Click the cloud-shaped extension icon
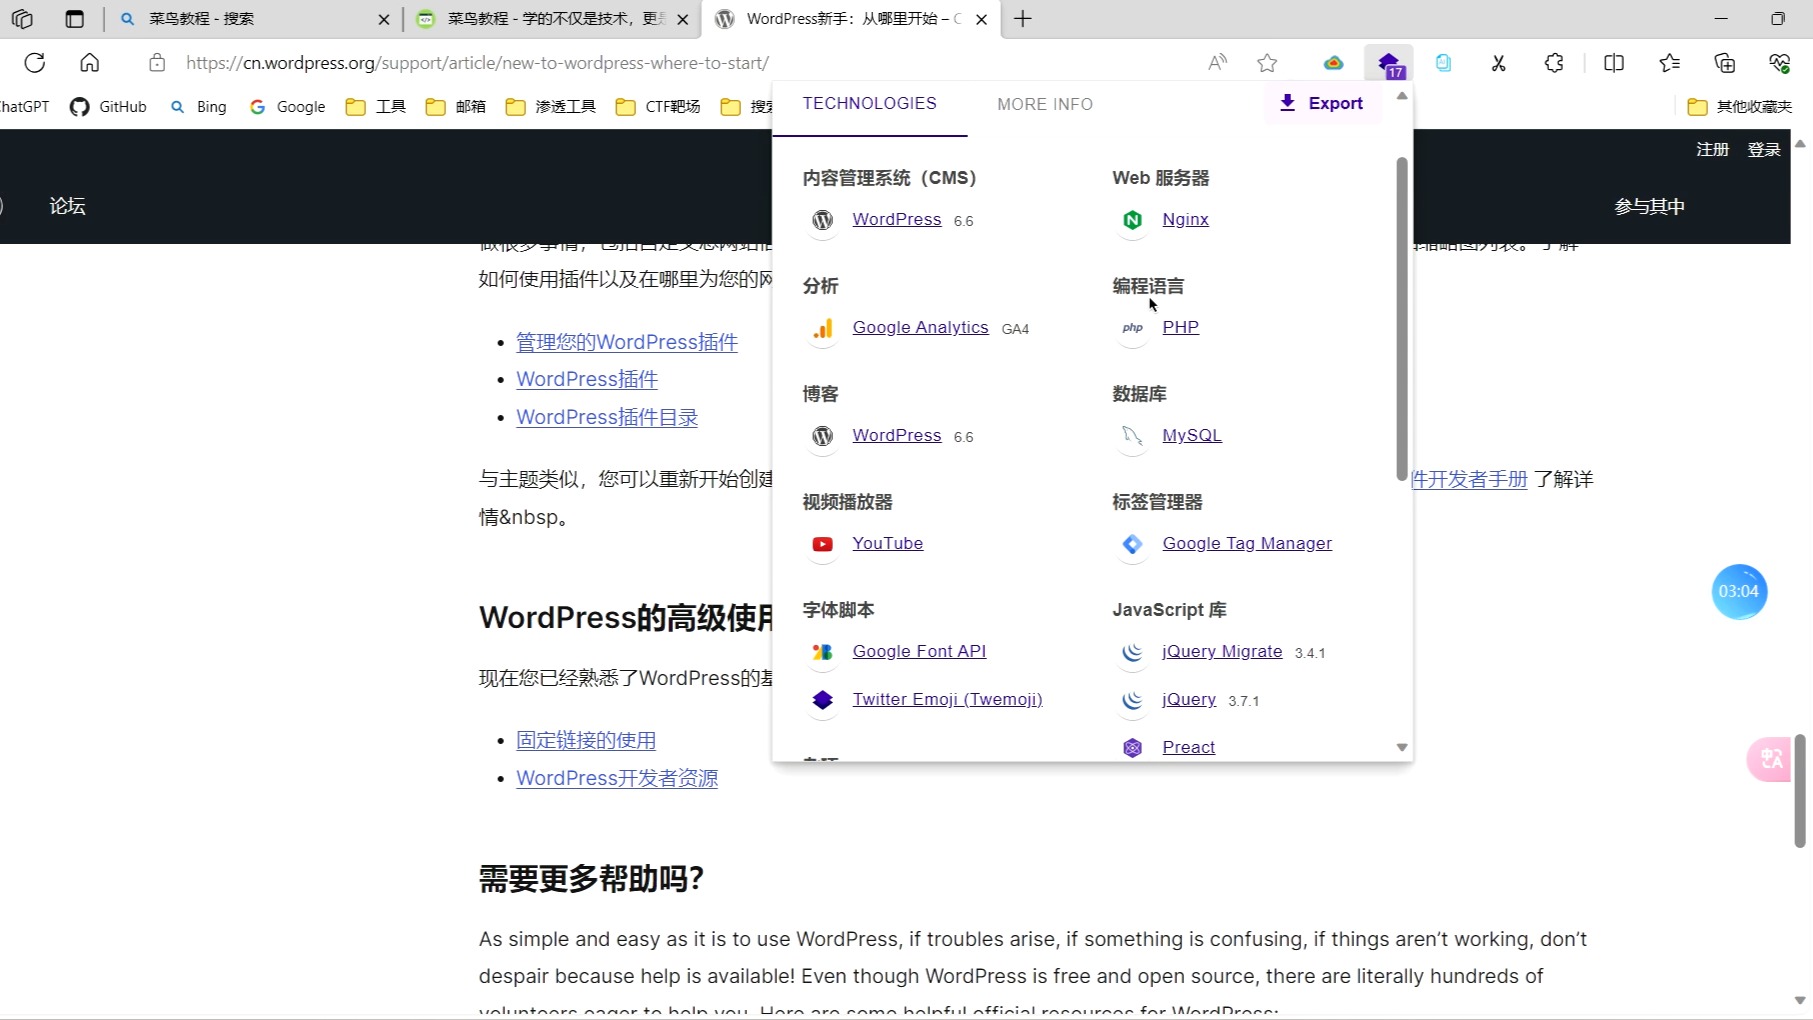Screen dimensions: 1813x1020 [1333, 63]
